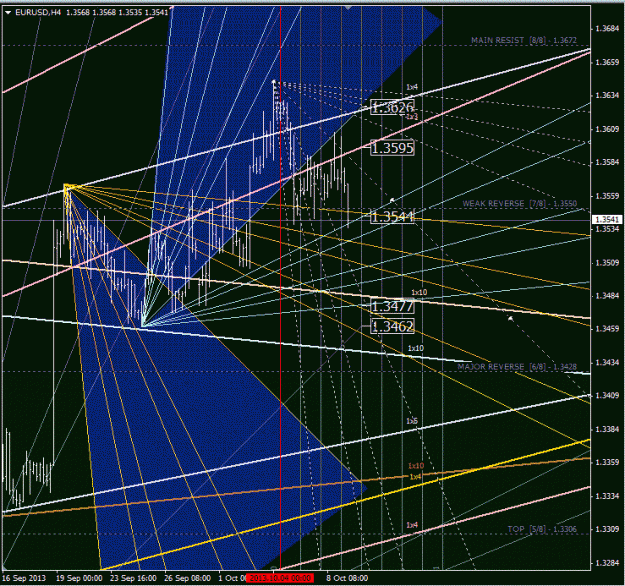
Task: Click the 1.3409 value on the price scale
Action: pos(607,395)
